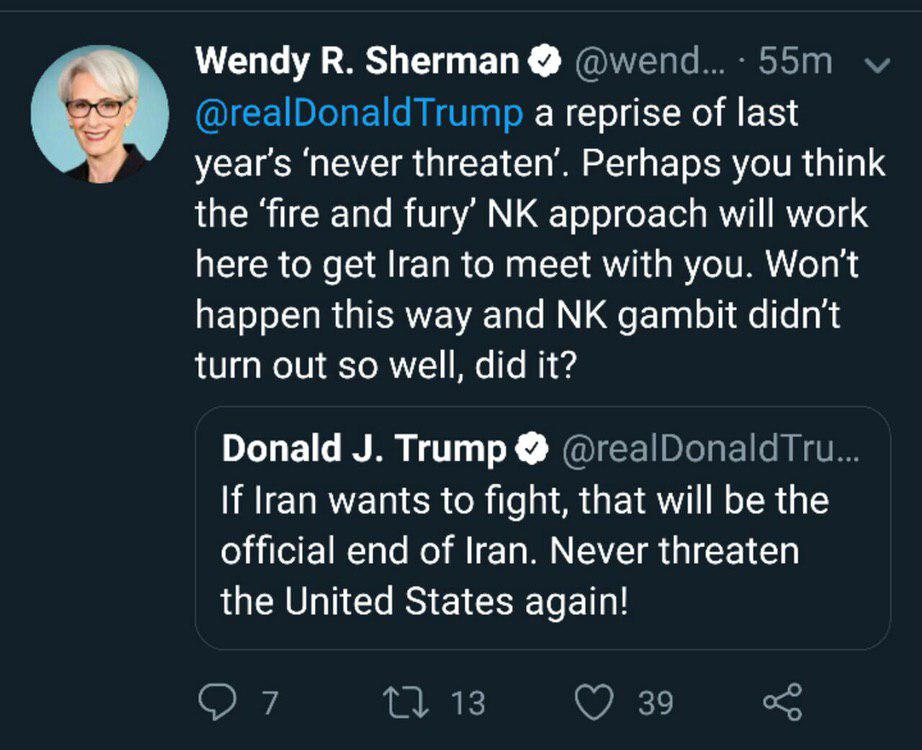Click the Wendy R. Sherman display name
The height and width of the screenshot is (750, 922).
coord(358,62)
